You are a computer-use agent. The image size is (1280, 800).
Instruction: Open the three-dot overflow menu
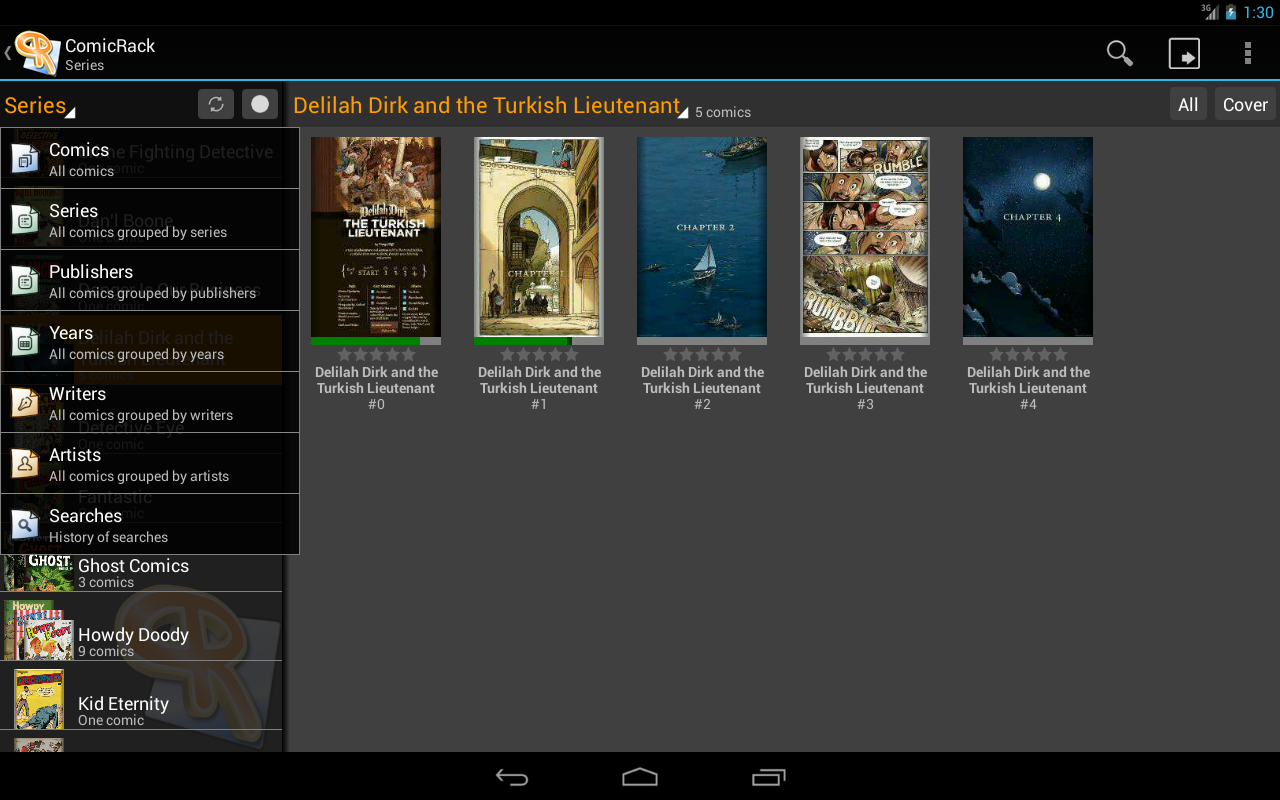pos(1247,53)
